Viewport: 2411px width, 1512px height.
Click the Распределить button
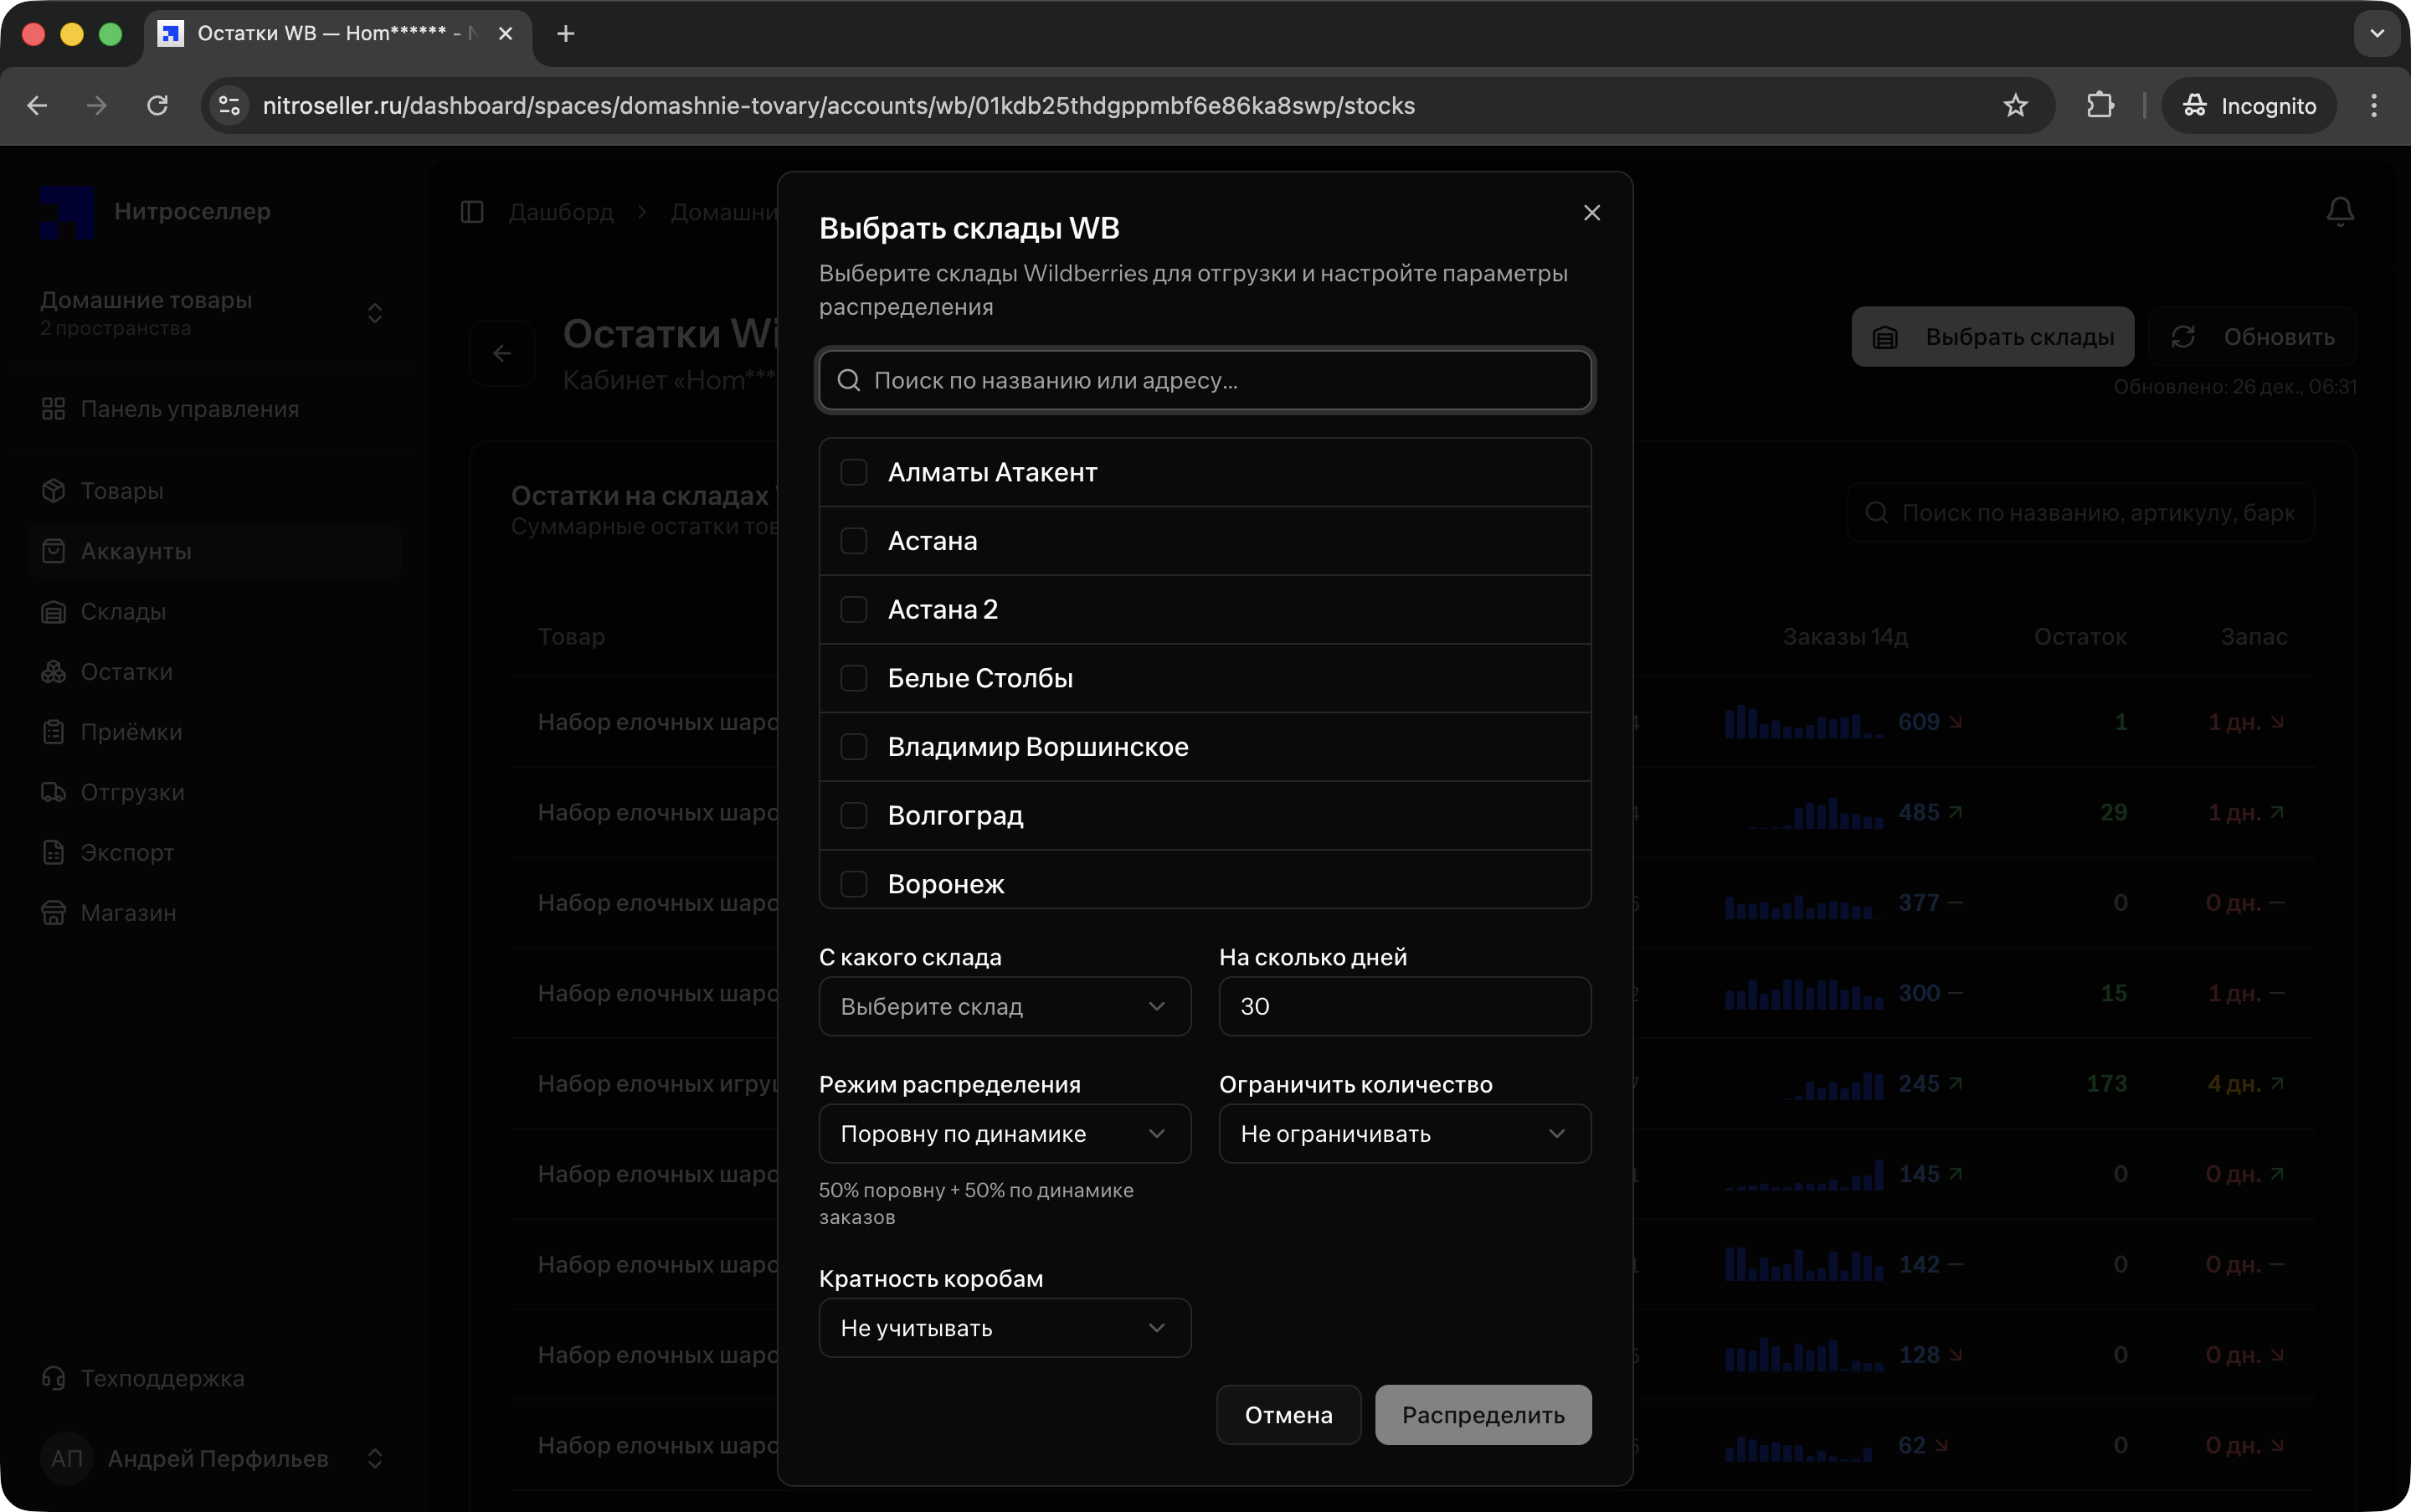[x=1482, y=1414]
